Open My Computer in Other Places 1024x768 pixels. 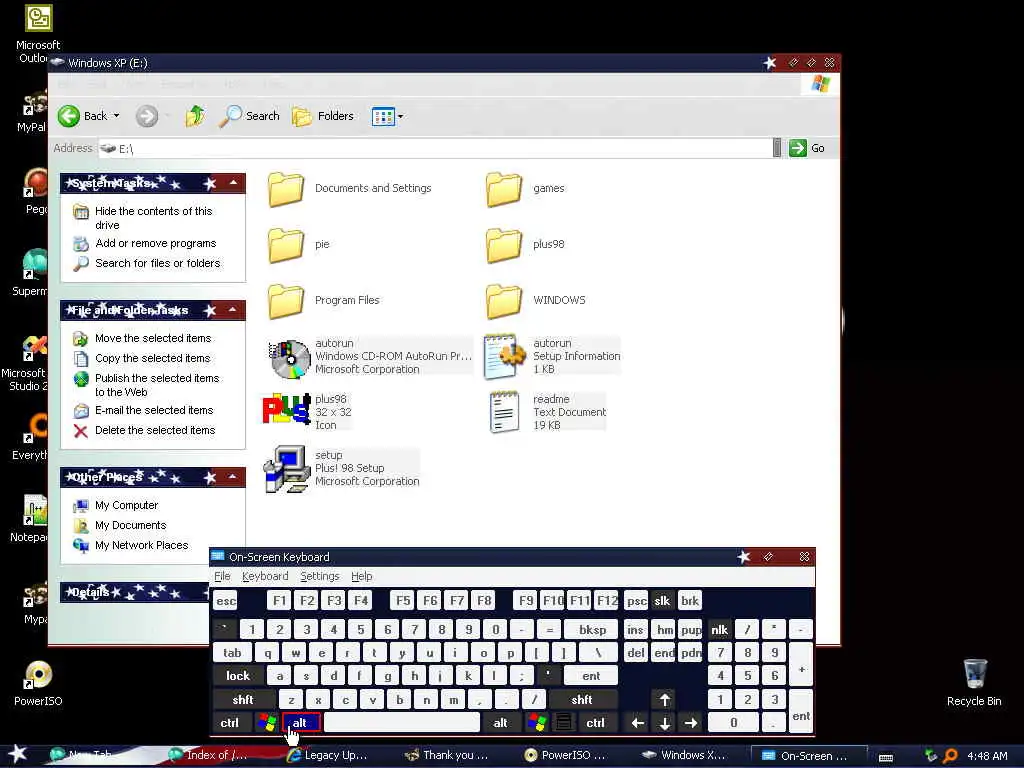(126, 505)
